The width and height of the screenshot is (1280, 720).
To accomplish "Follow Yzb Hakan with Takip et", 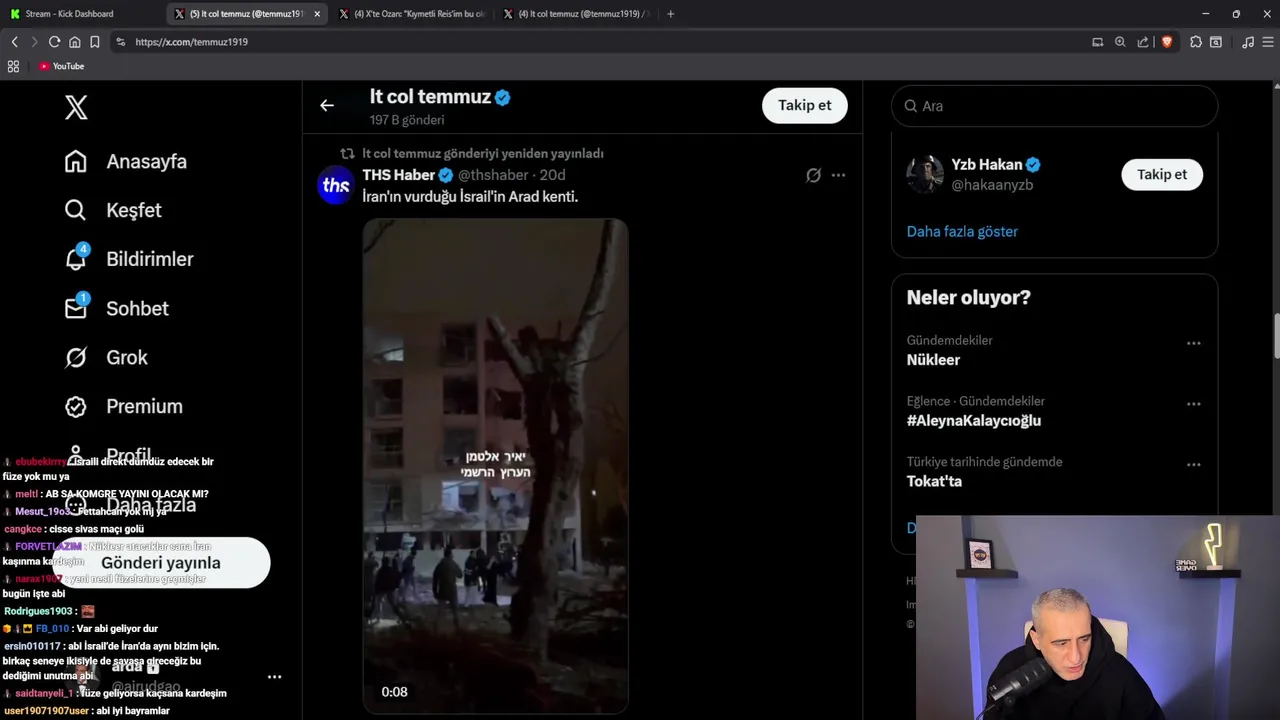I will [1162, 174].
